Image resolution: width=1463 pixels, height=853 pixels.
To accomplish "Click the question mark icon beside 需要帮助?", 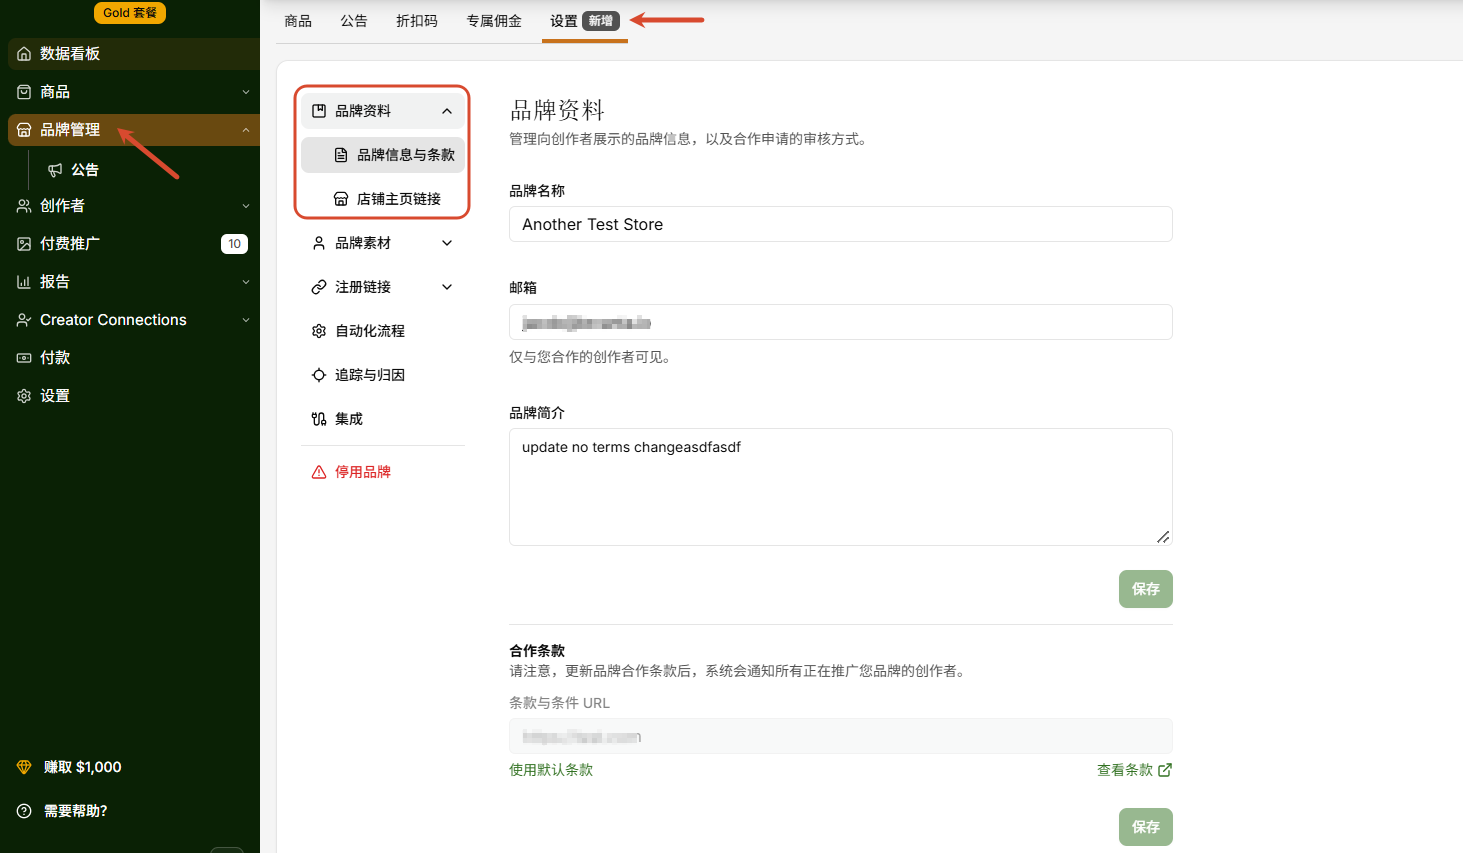I will (24, 811).
